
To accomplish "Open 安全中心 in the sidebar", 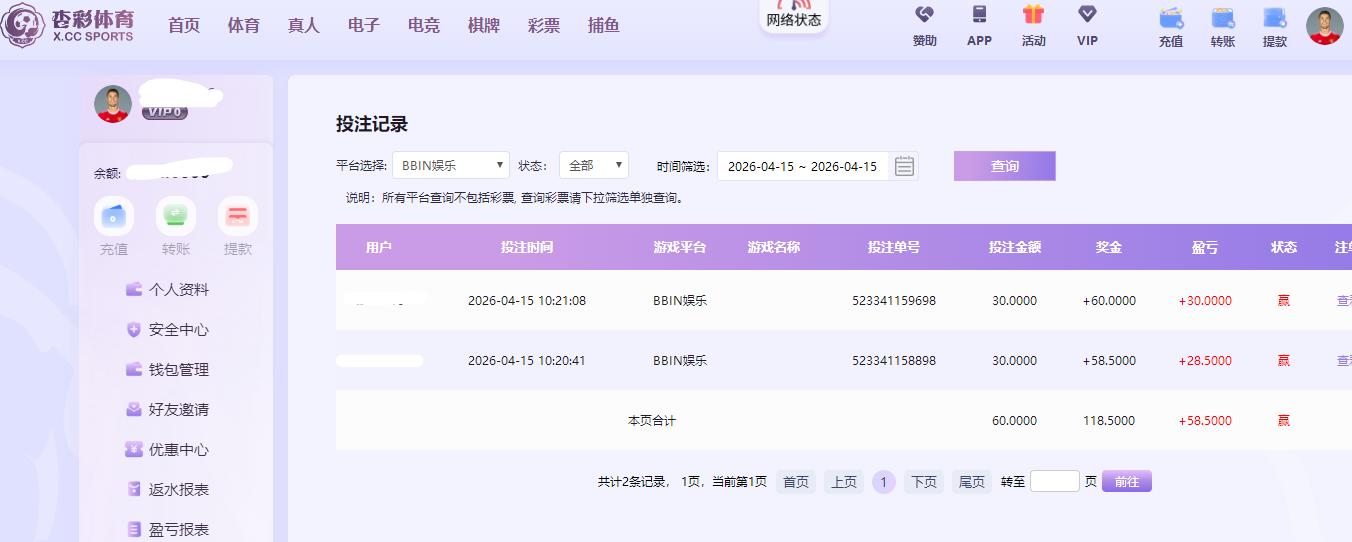I will click(x=178, y=330).
